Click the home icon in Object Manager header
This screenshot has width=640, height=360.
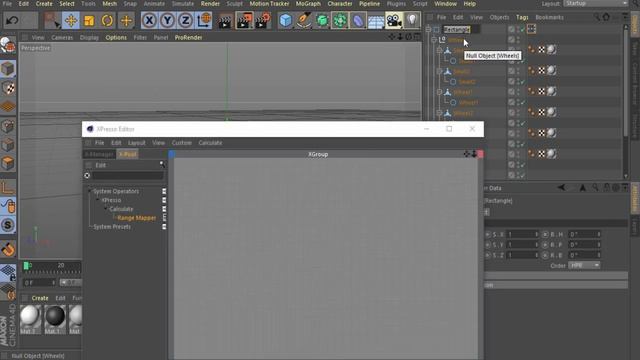607,17
